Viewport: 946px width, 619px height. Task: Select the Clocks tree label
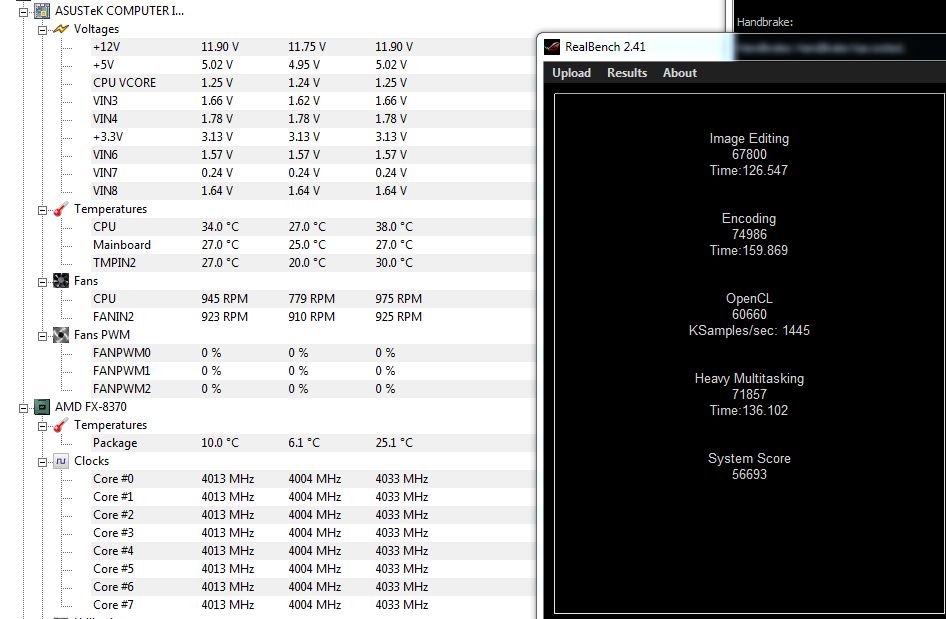point(92,461)
